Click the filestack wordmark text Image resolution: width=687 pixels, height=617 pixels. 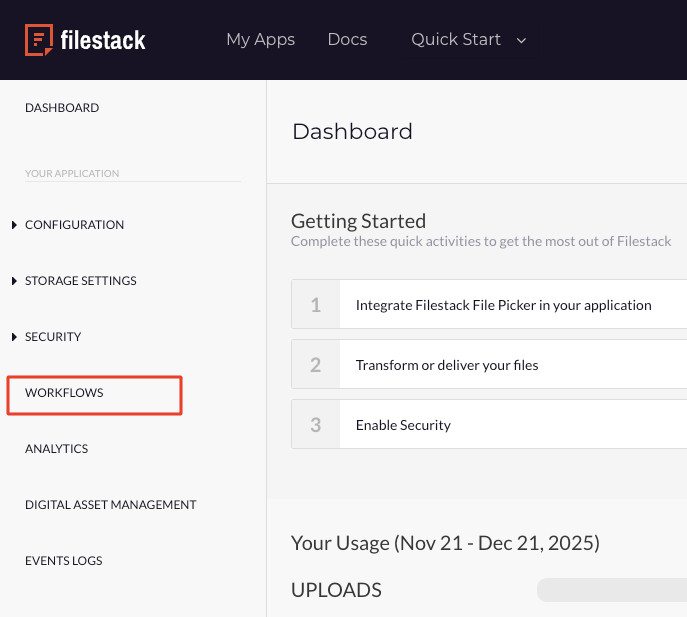click(103, 40)
